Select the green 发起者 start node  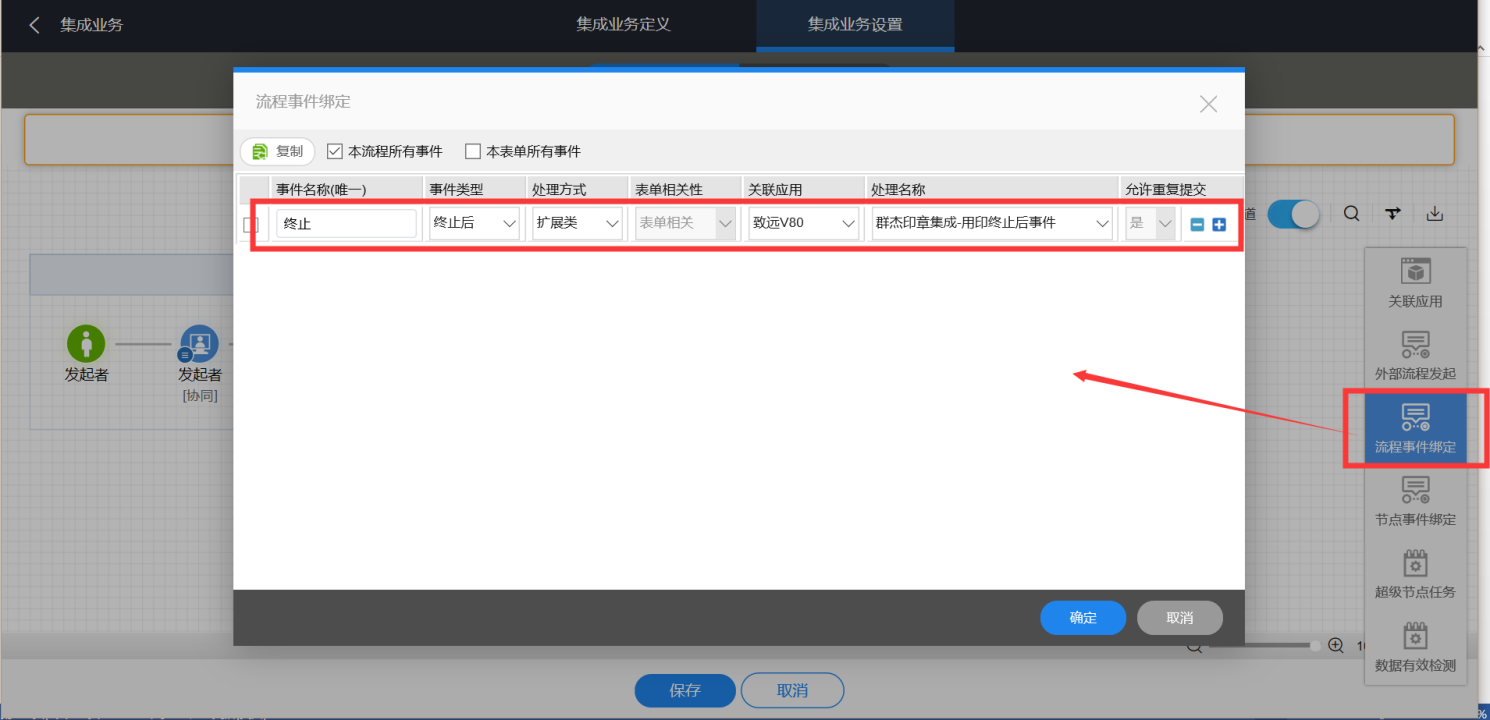(86, 344)
